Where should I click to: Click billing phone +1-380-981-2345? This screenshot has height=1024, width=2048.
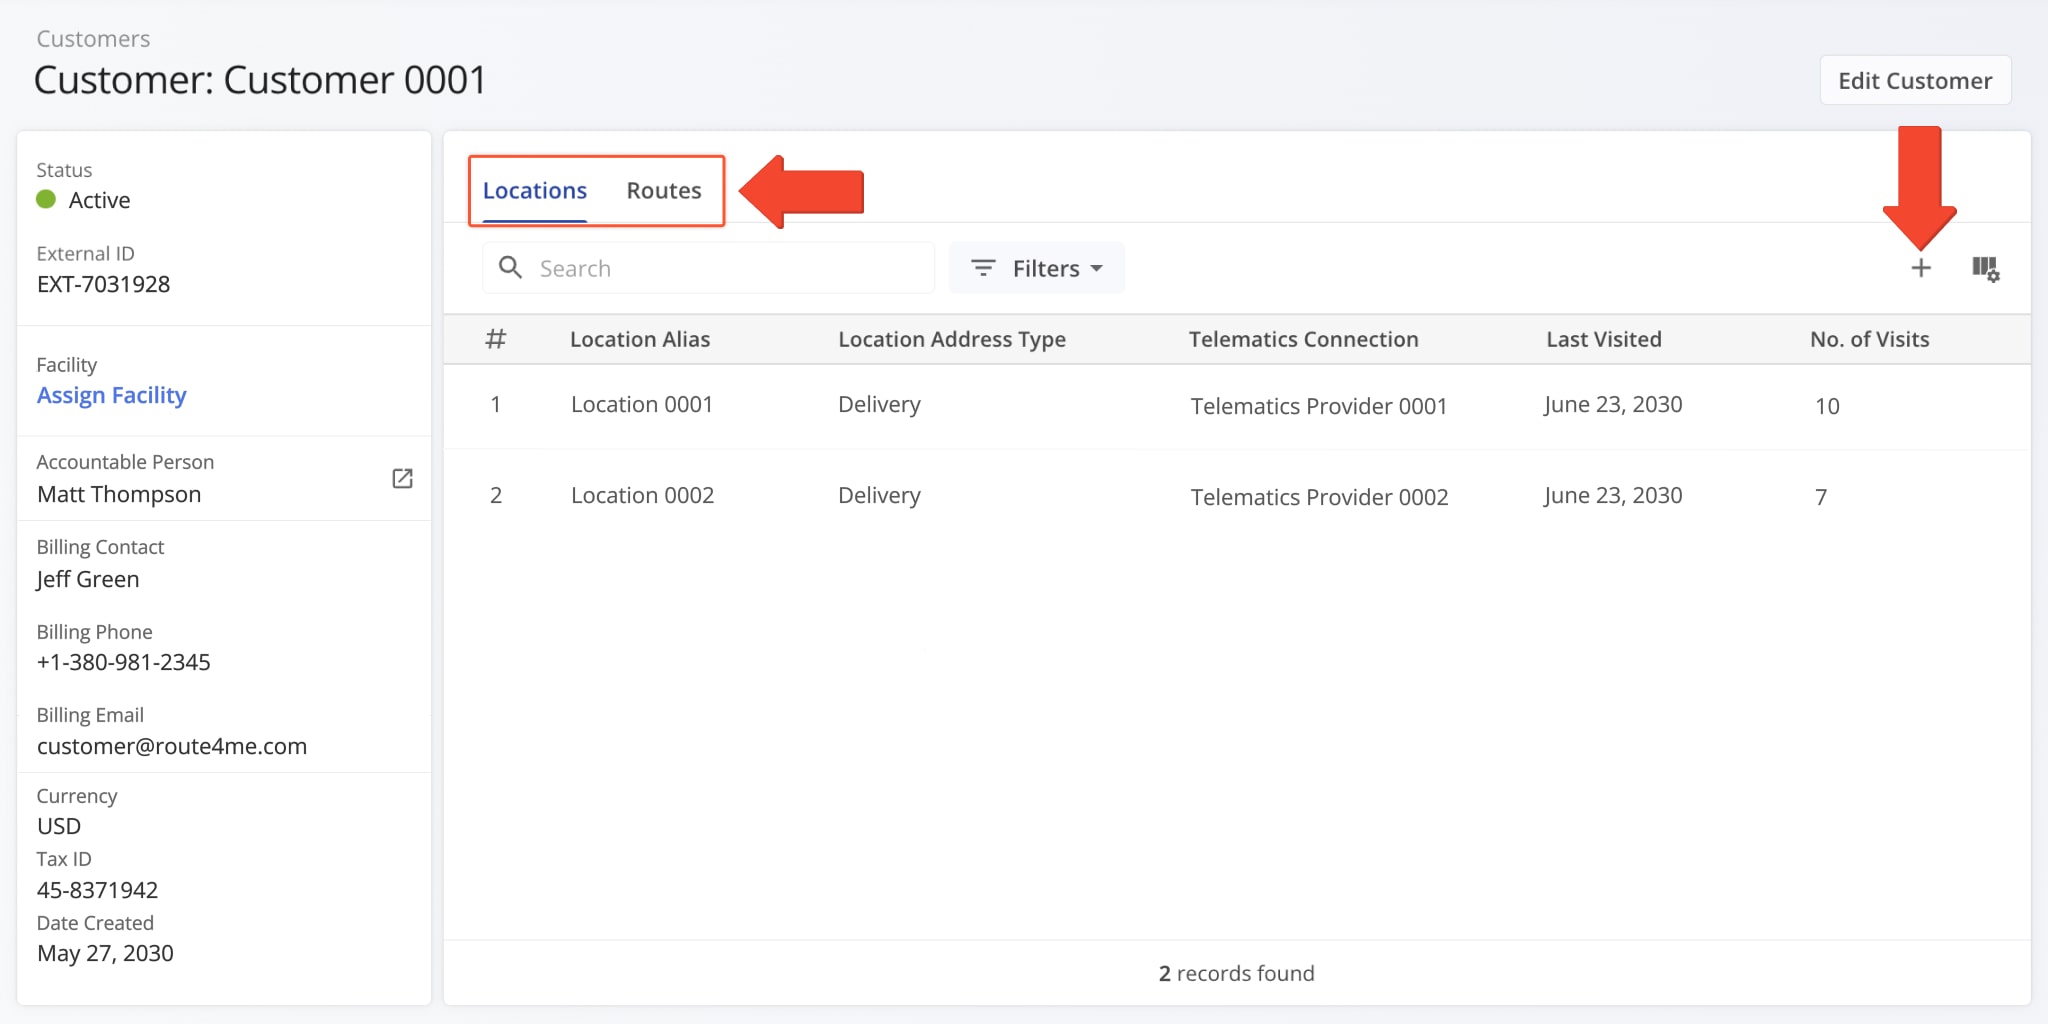pyautogui.click(x=123, y=662)
